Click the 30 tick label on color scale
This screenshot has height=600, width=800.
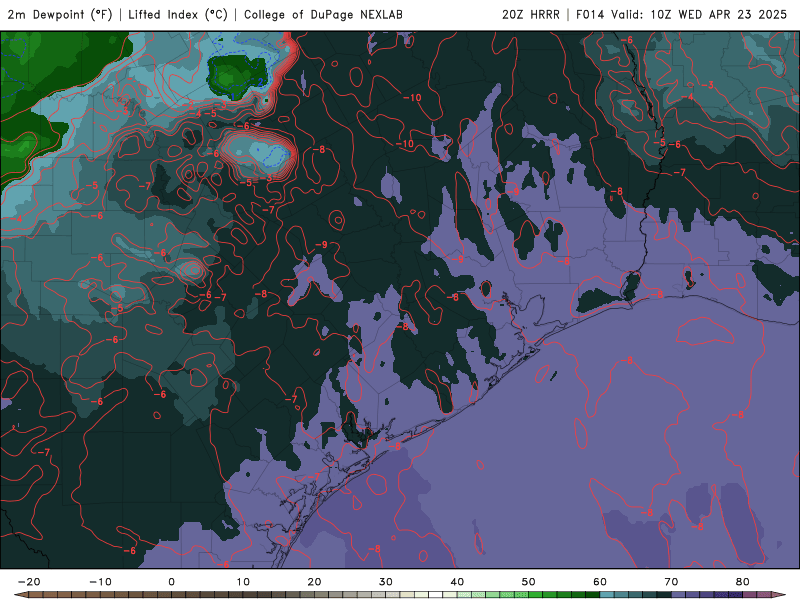click(x=386, y=582)
